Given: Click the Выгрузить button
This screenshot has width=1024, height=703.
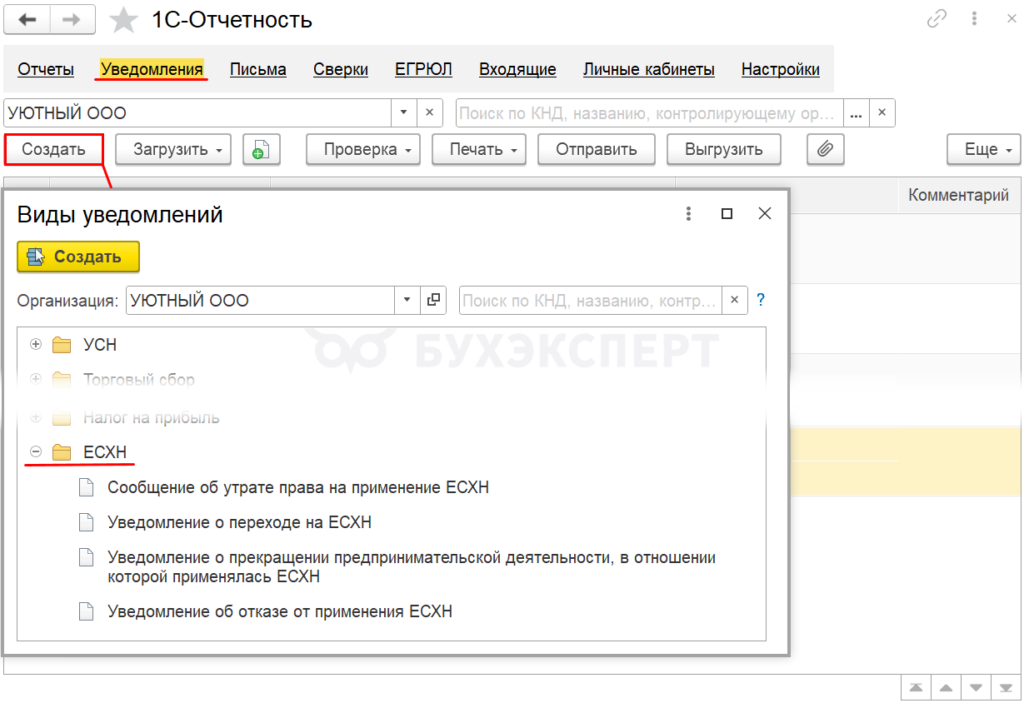Looking at the screenshot, I should pyautogui.click(x=724, y=150).
